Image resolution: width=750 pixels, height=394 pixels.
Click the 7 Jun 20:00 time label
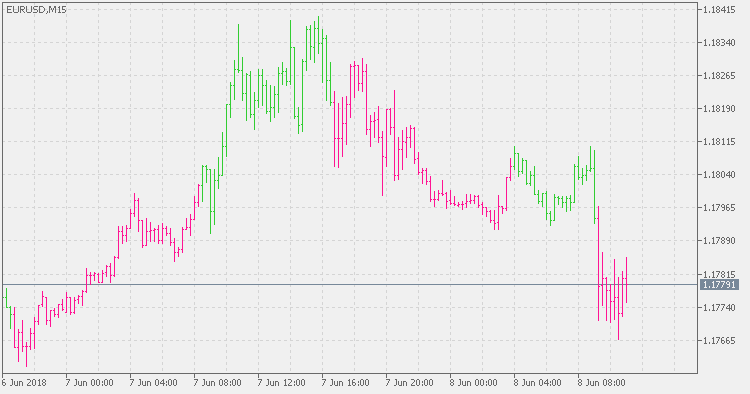(x=410, y=383)
